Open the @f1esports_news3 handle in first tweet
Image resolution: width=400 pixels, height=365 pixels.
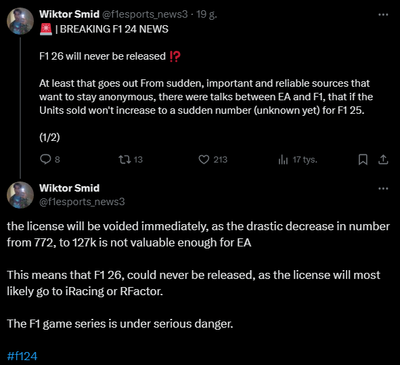(147, 14)
